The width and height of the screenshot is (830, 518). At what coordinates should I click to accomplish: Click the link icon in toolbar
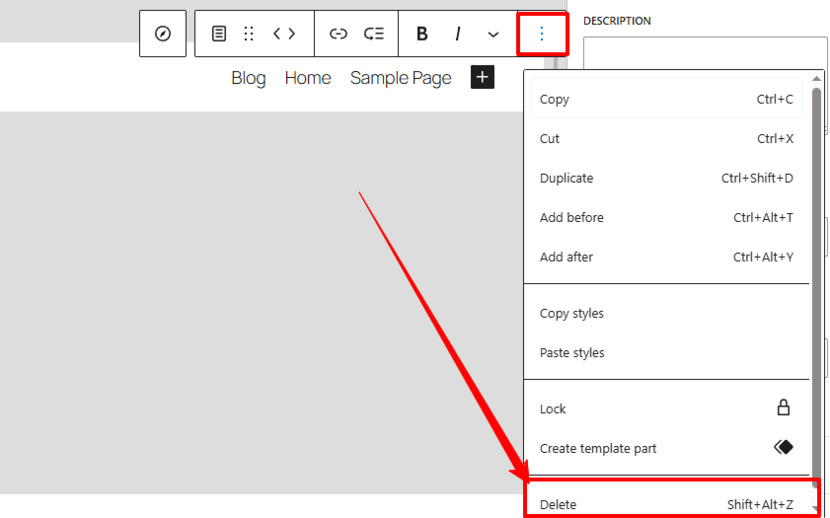coord(338,34)
